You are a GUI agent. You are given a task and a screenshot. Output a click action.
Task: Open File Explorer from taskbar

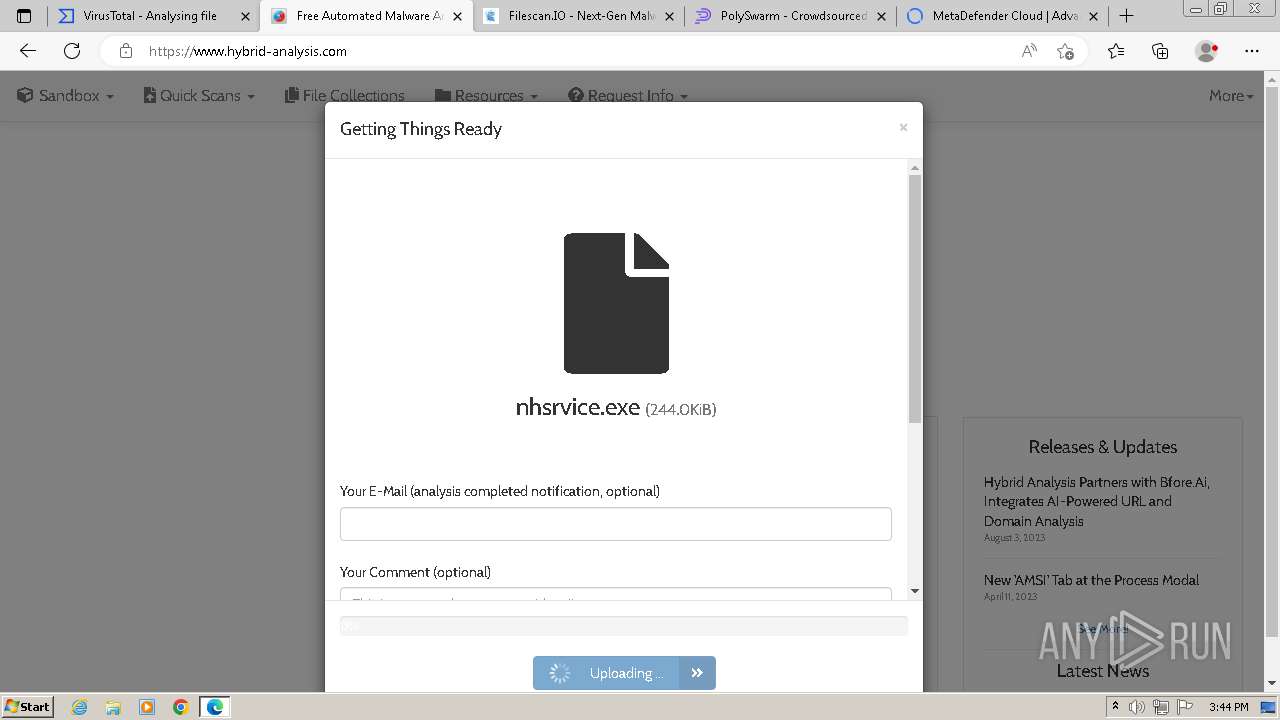(x=113, y=707)
